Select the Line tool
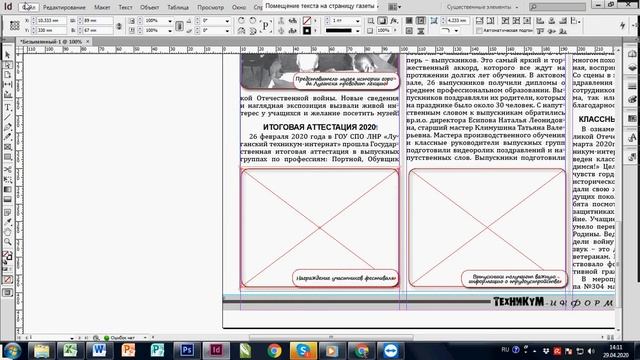The width and height of the screenshot is (640, 360). click(8, 118)
